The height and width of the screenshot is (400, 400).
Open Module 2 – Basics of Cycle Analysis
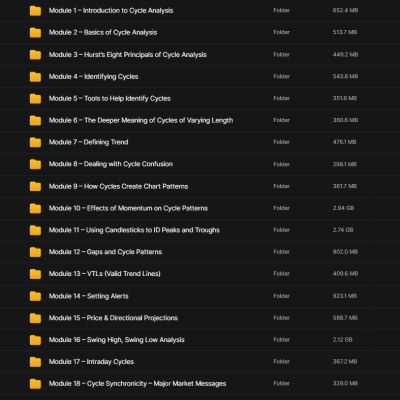tap(103, 33)
